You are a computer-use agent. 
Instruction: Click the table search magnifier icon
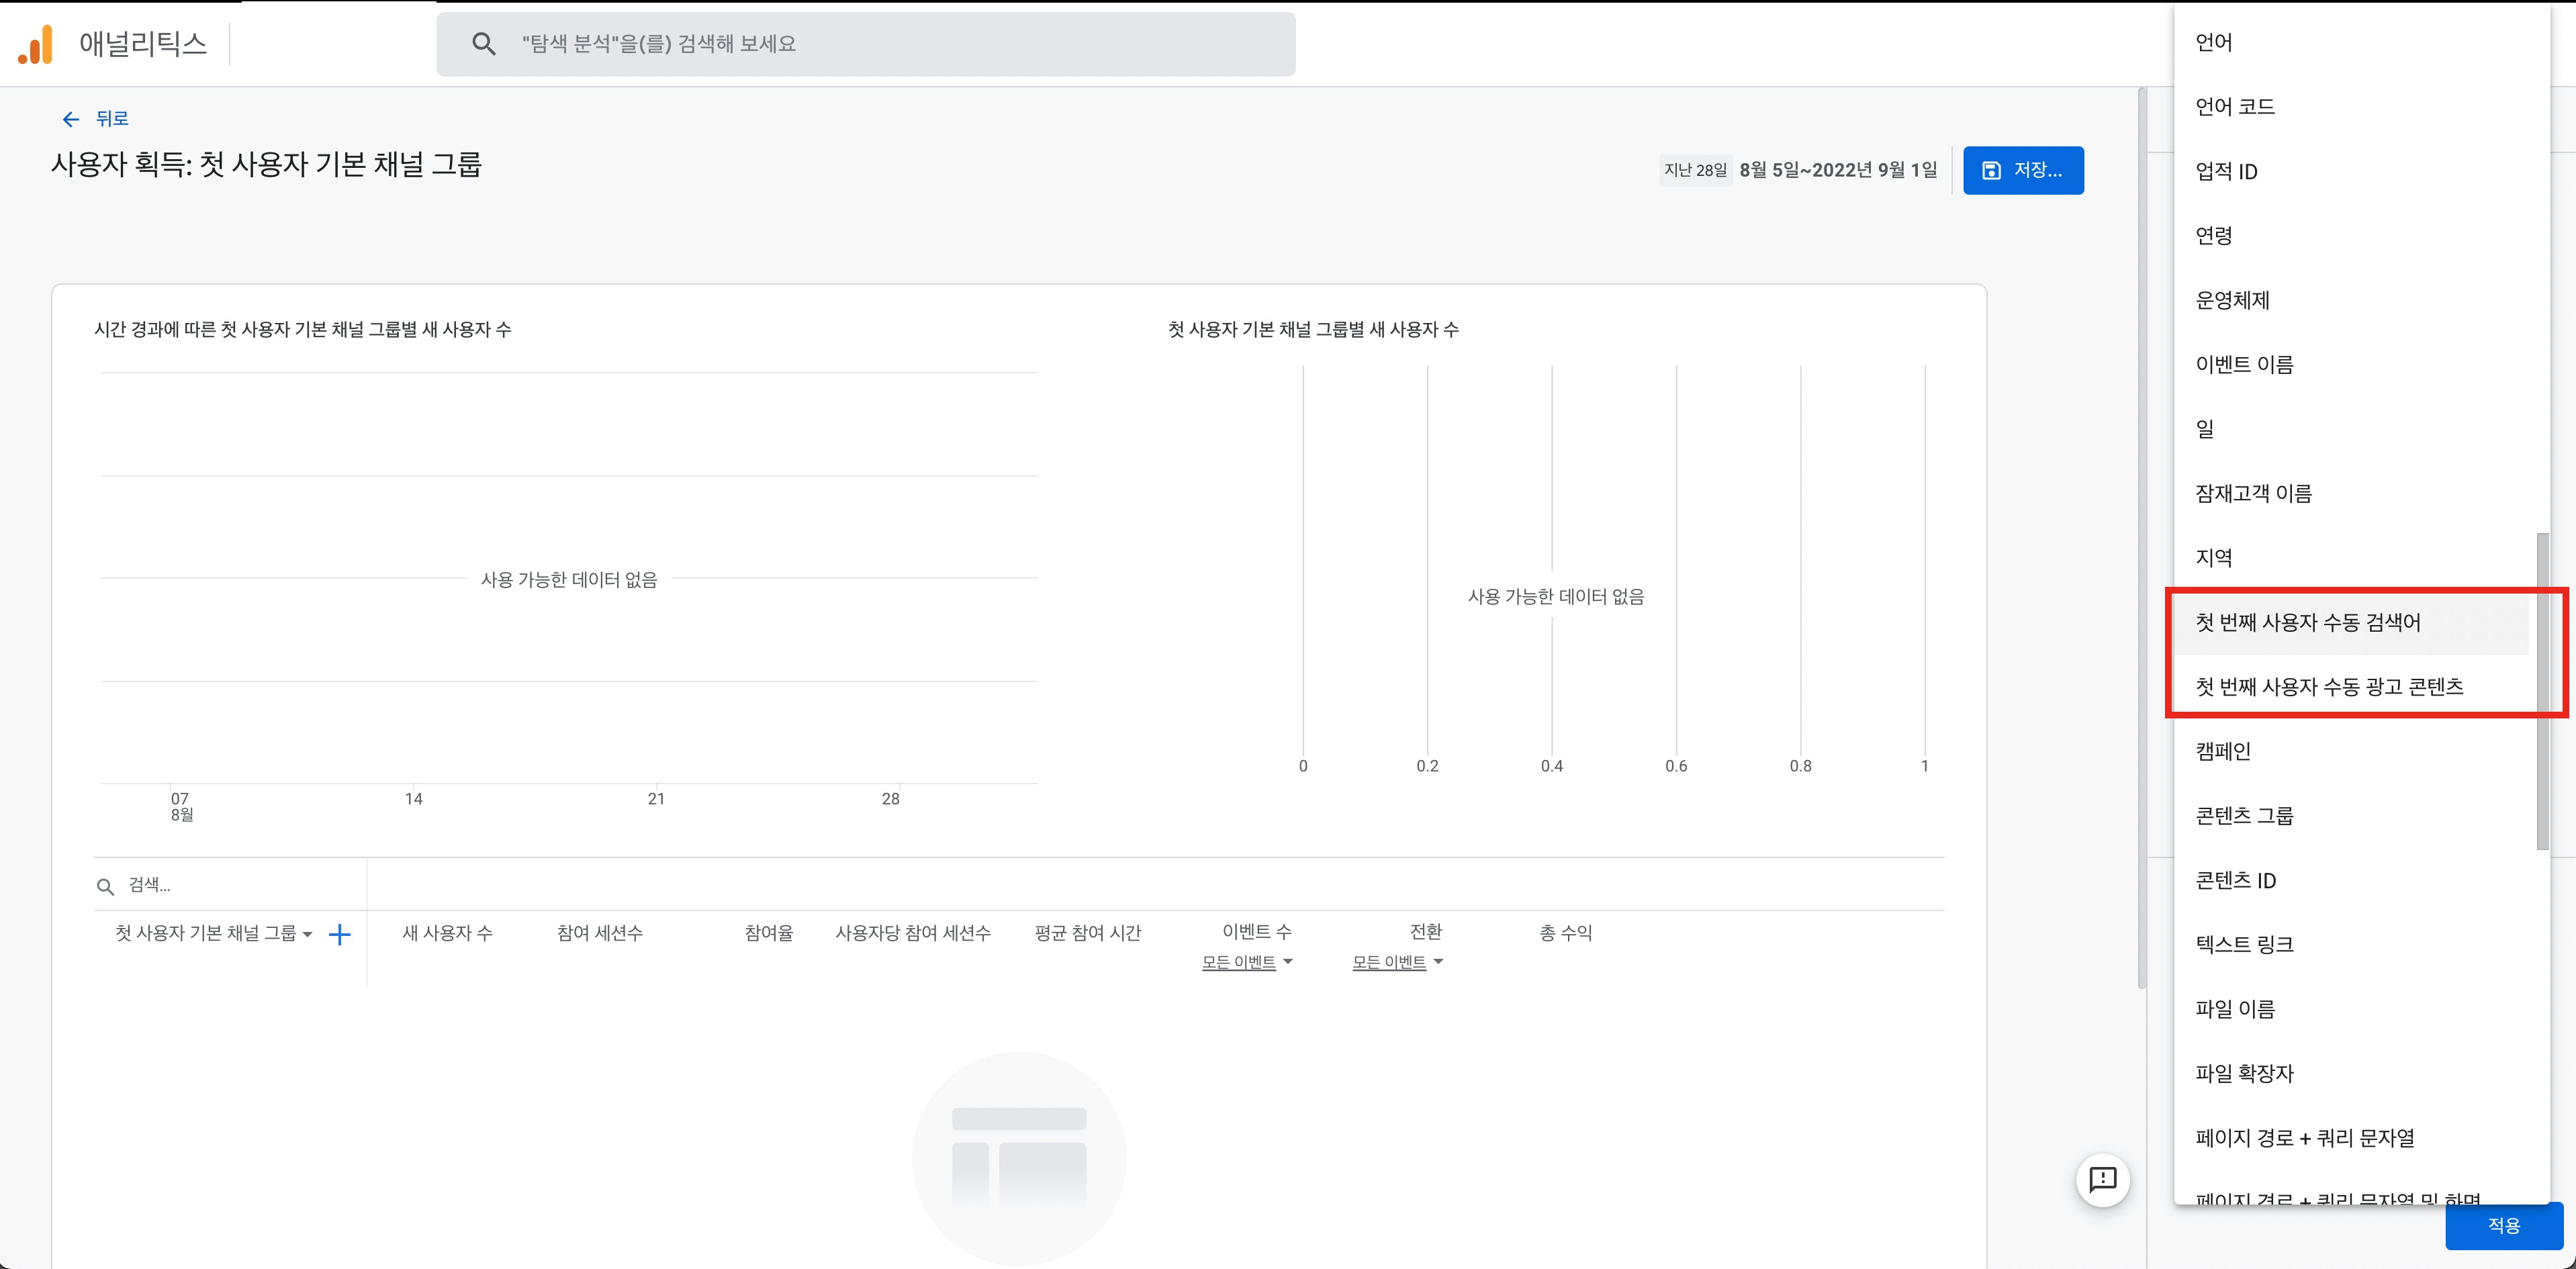pos(105,886)
